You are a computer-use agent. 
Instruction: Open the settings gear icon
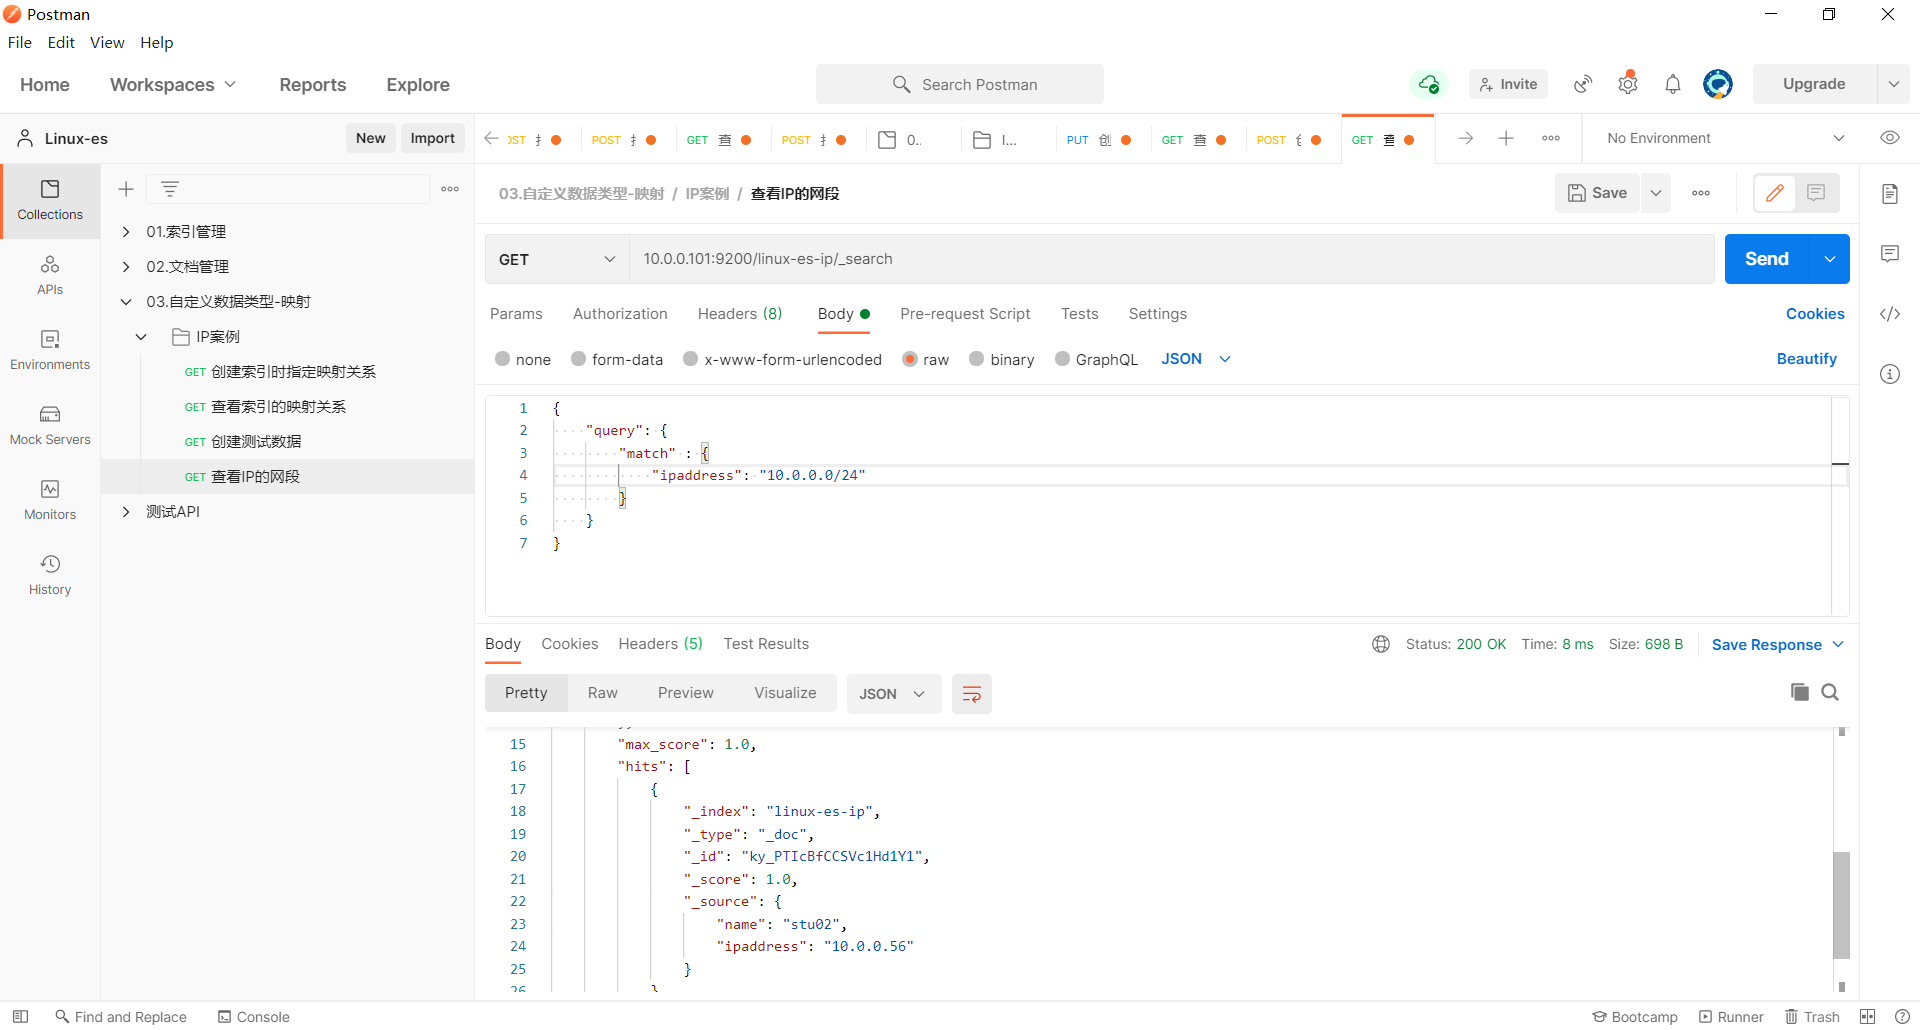click(1628, 85)
